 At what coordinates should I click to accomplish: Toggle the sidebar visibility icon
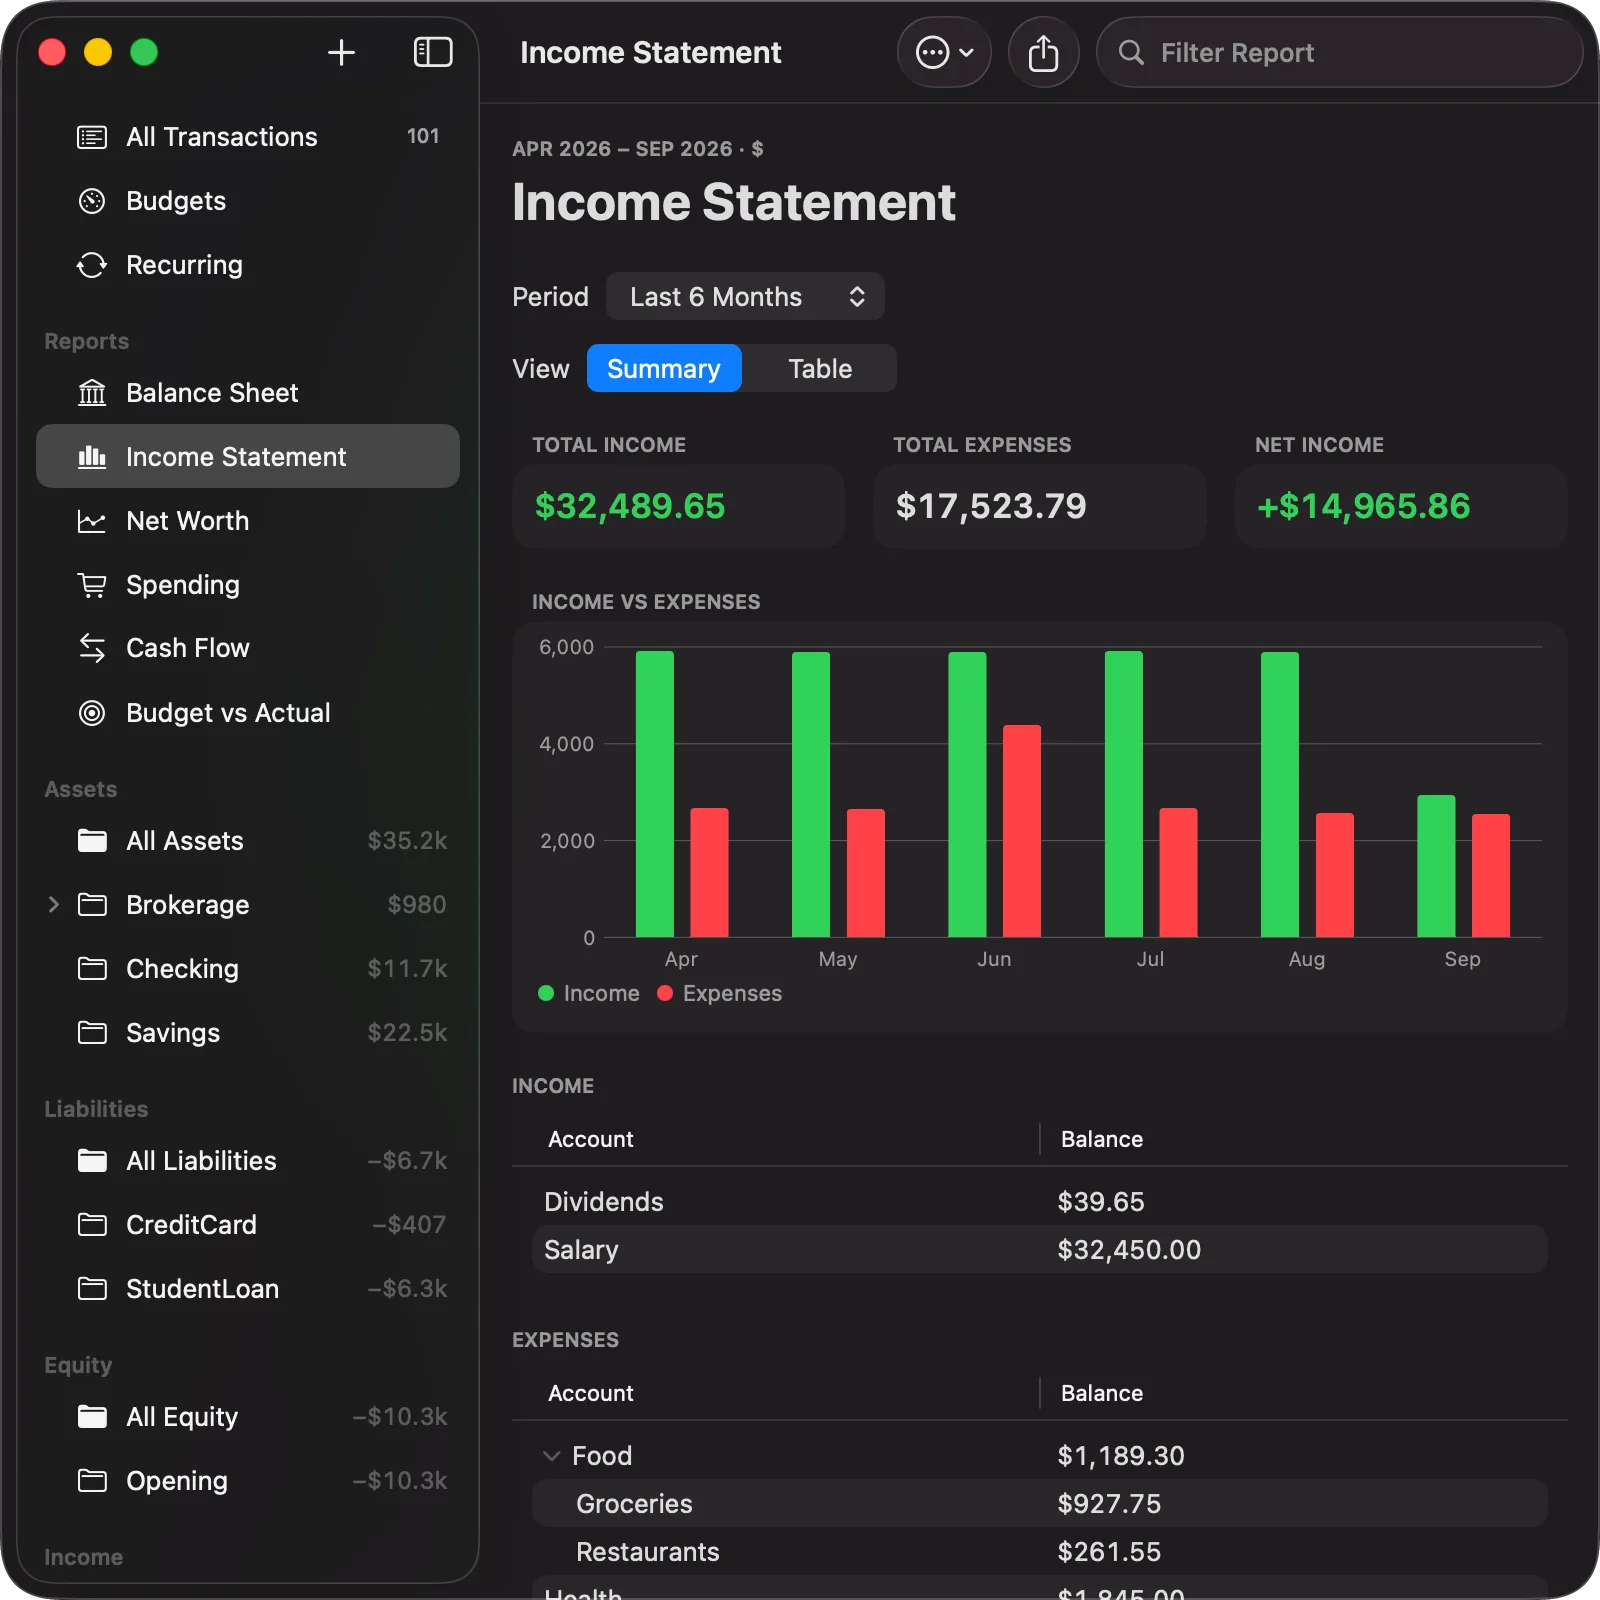point(433,53)
